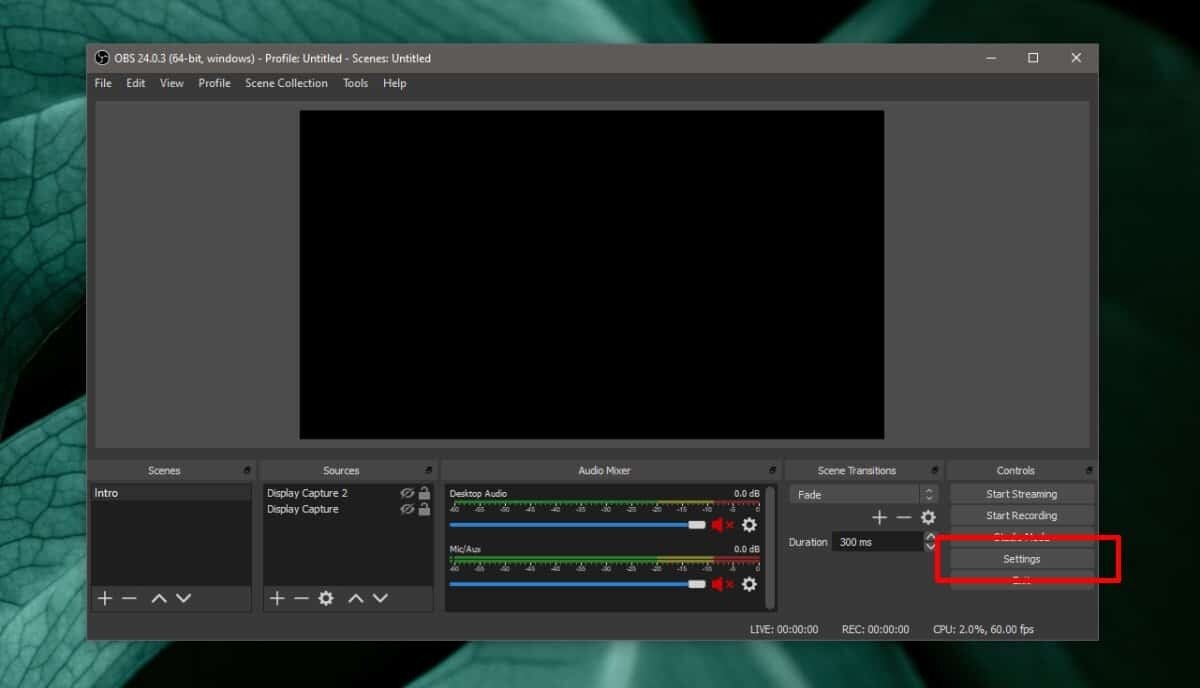
Task: Toggle visibility of Display Capture 2
Action: 407,494
